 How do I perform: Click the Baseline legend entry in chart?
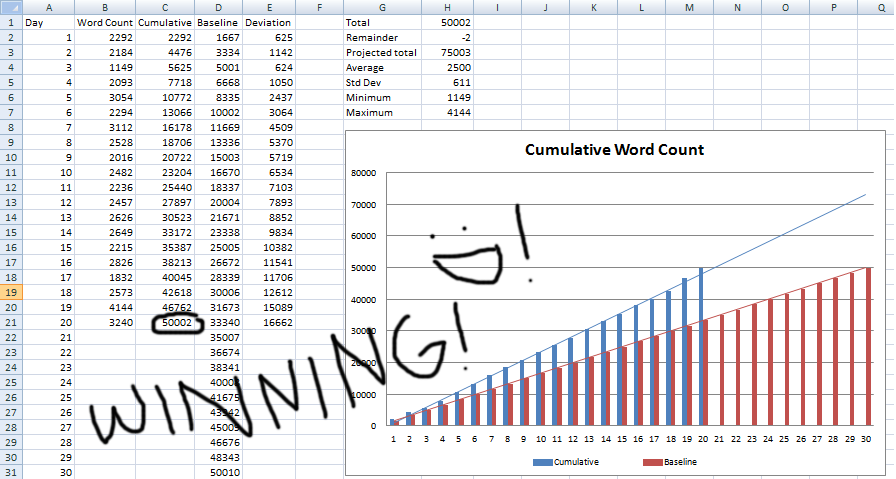tap(670, 462)
